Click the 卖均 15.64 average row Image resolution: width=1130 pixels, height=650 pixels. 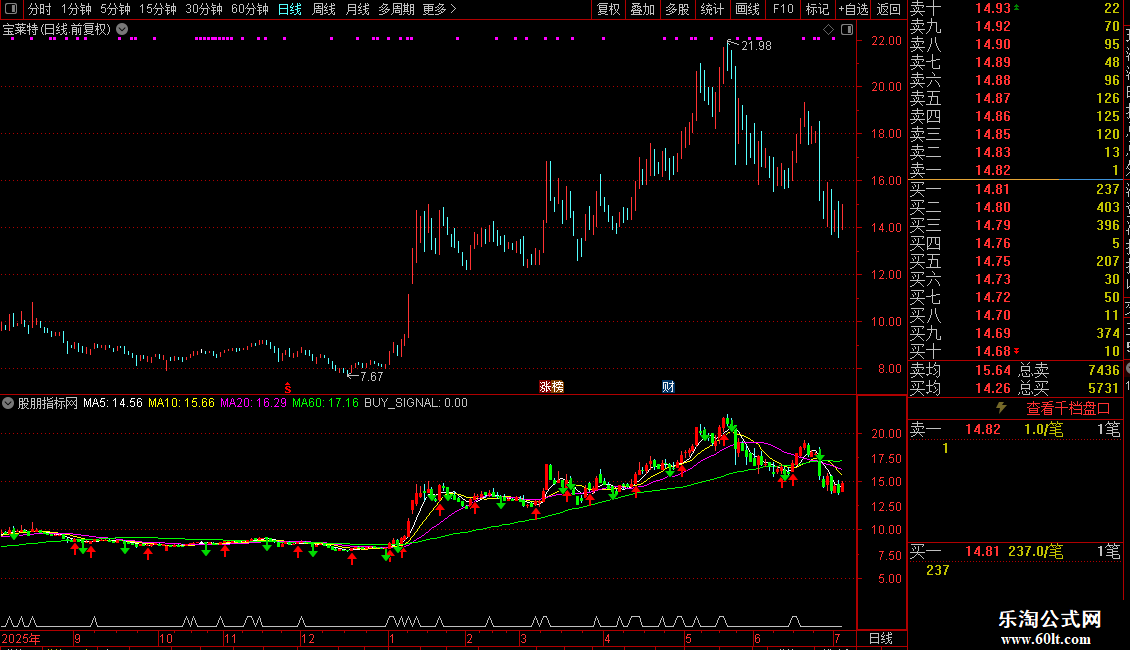pyautogui.click(x=960, y=370)
